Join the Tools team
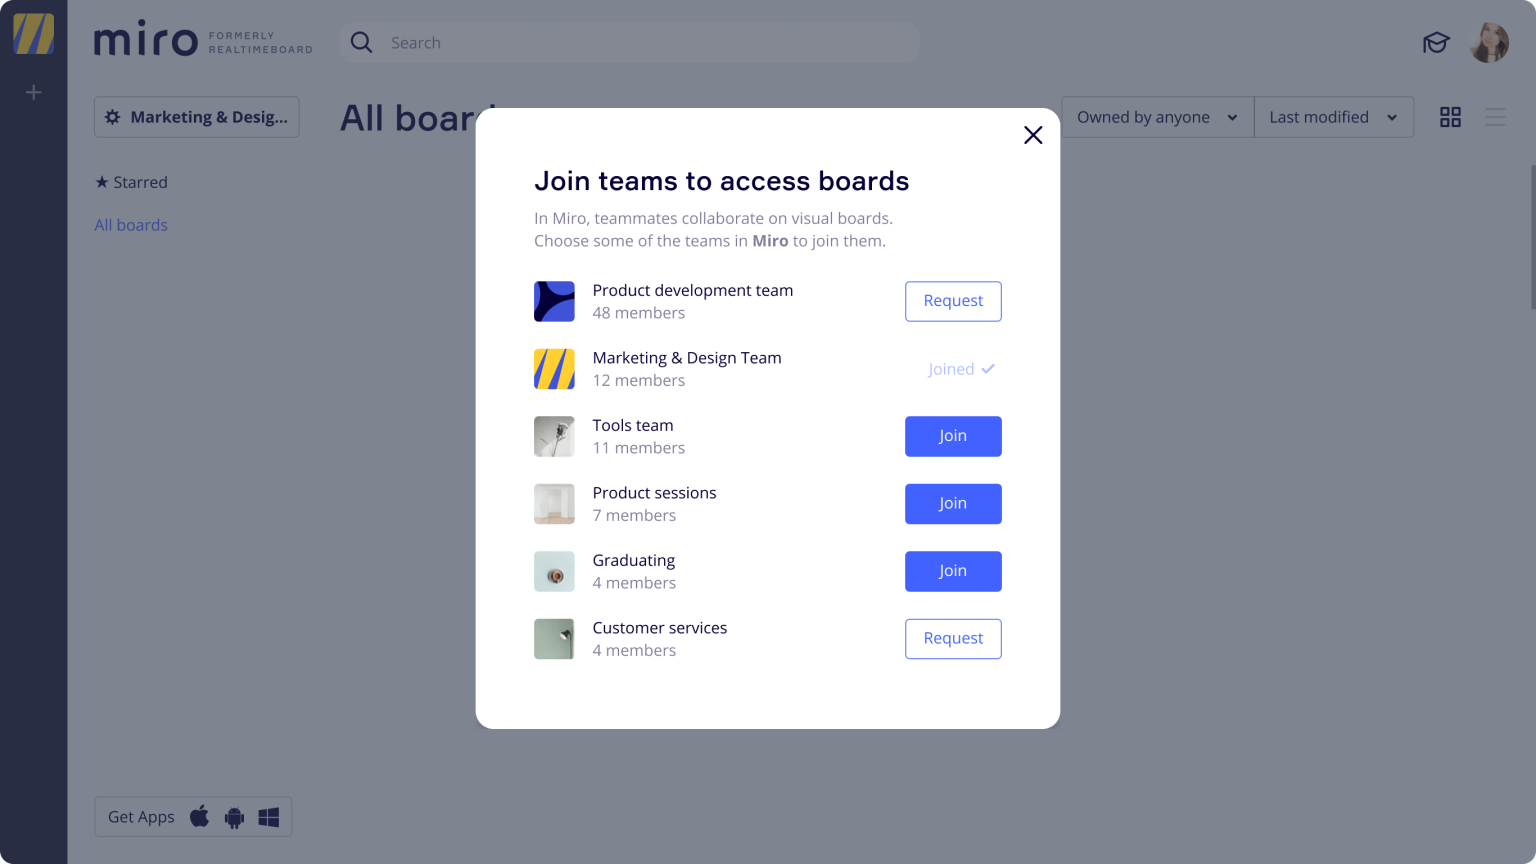 [952, 436]
